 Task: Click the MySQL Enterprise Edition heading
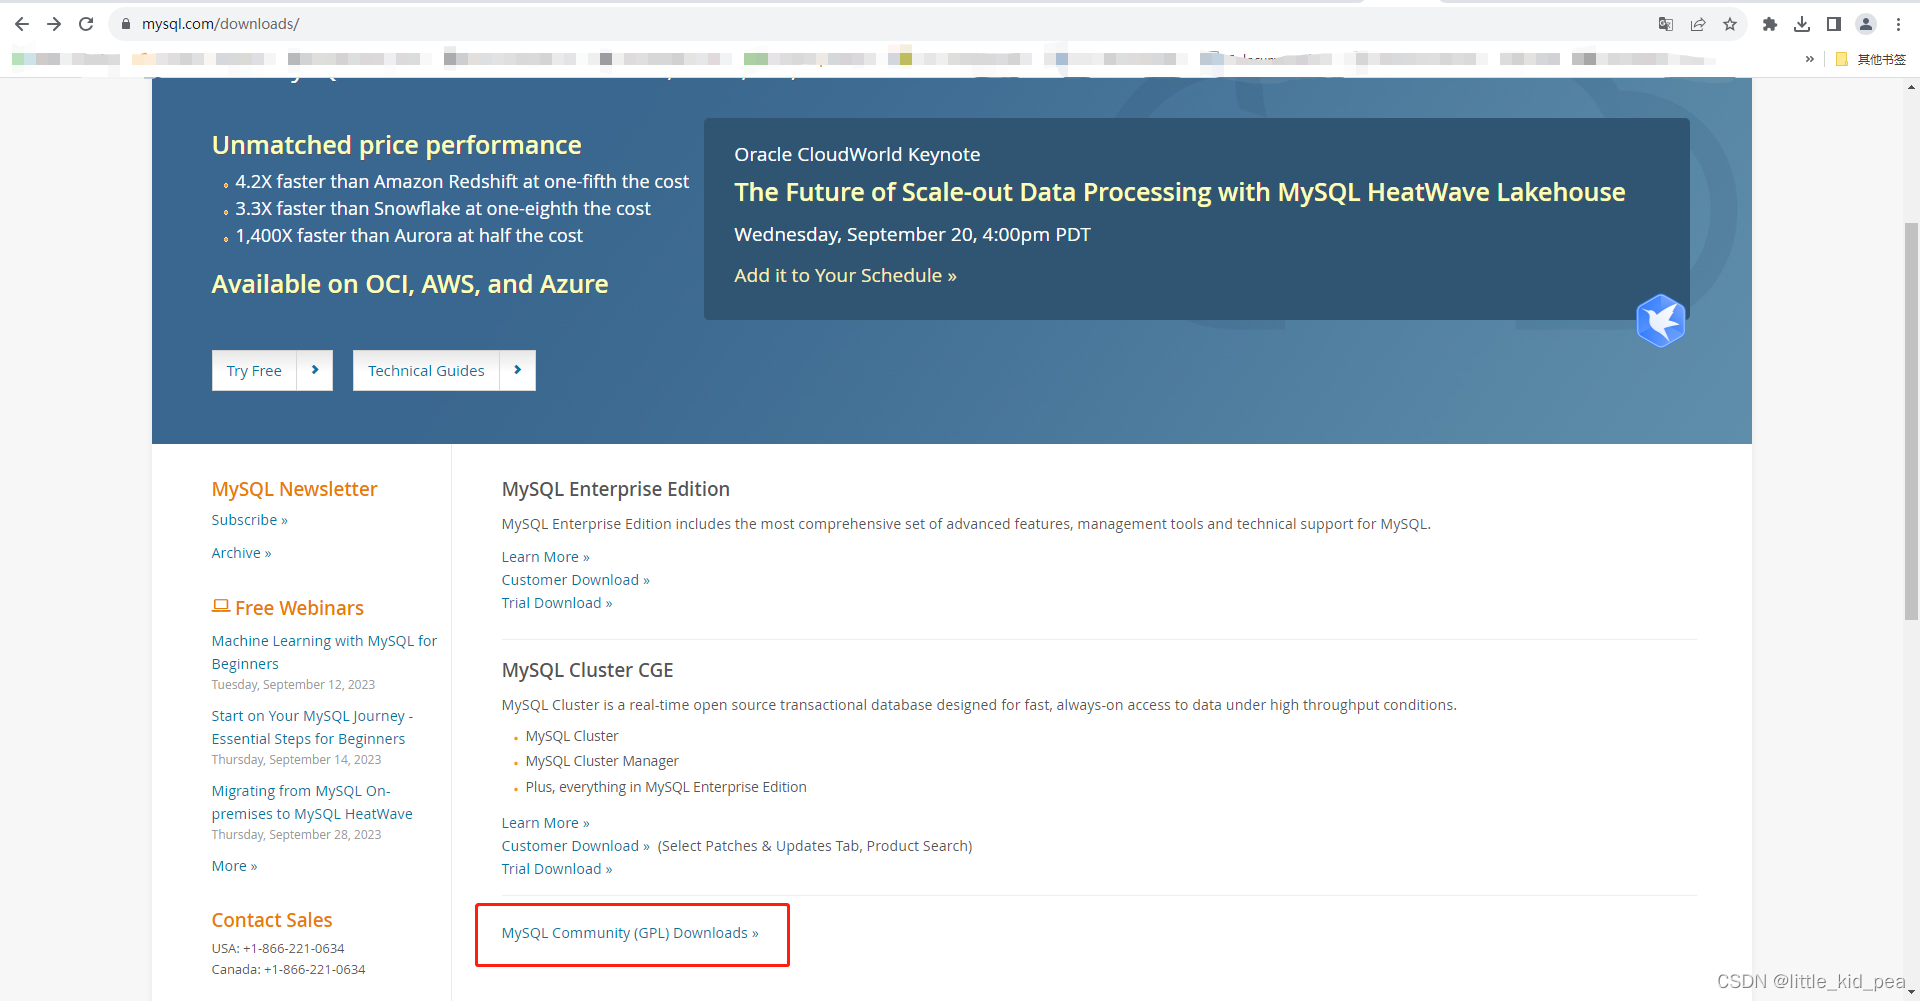[x=616, y=489]
